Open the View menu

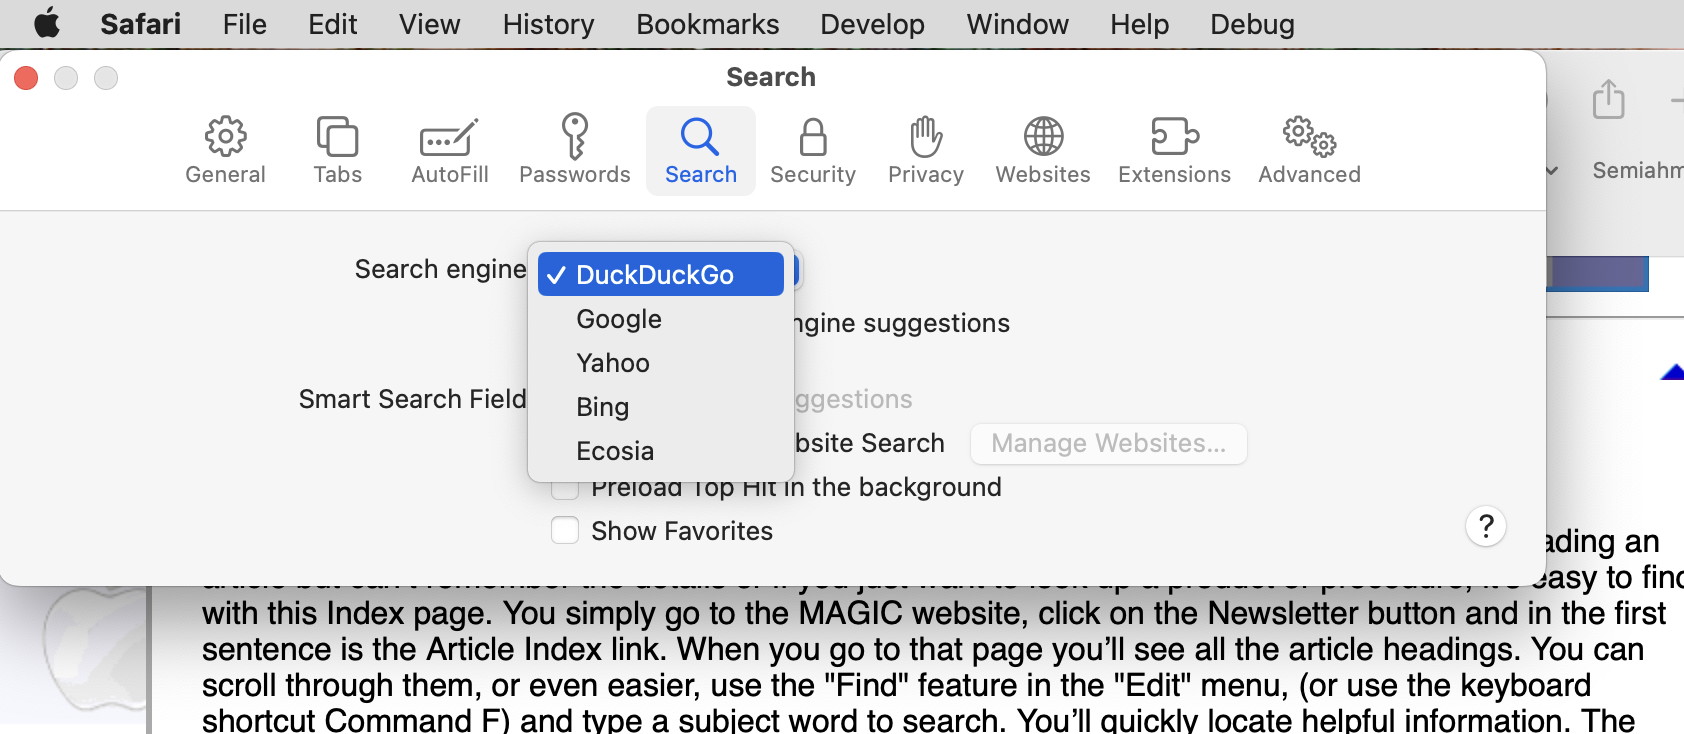430,23
